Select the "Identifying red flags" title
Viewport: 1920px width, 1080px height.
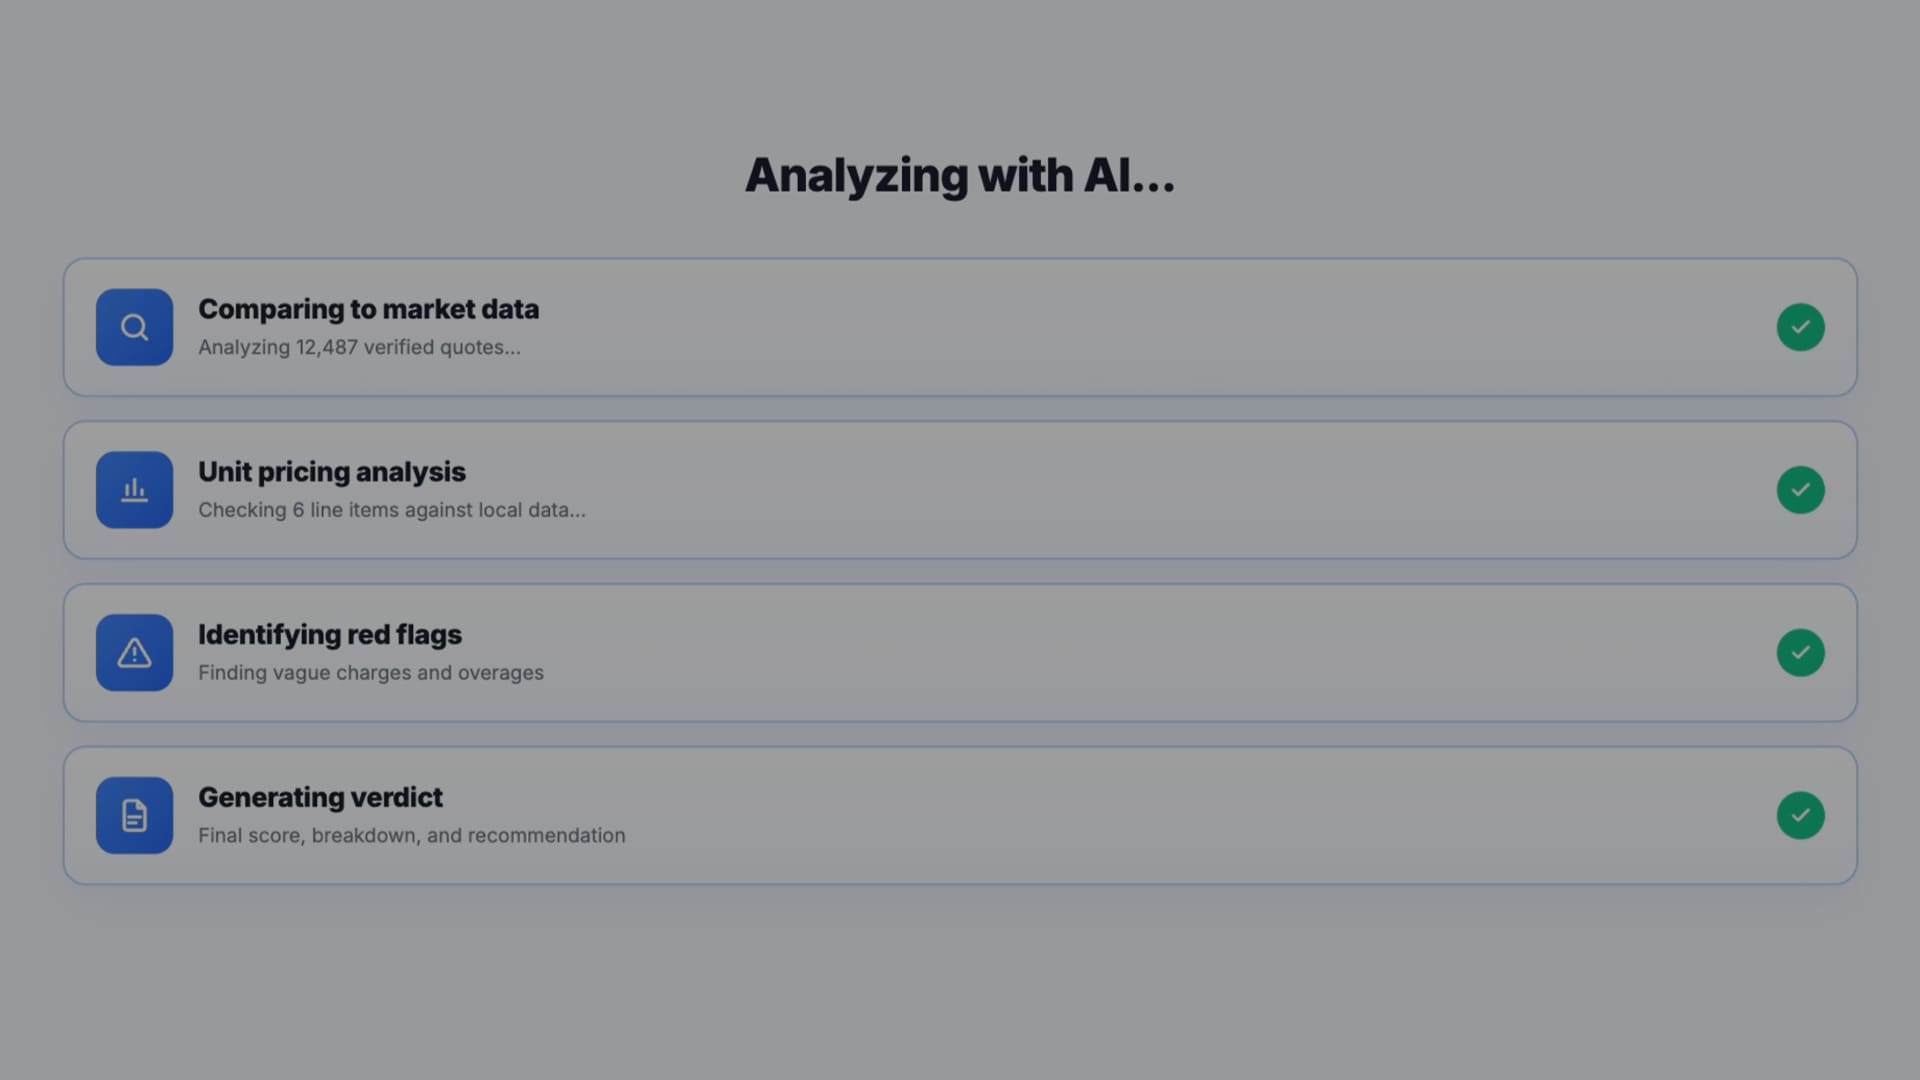(x=329, y=635)
